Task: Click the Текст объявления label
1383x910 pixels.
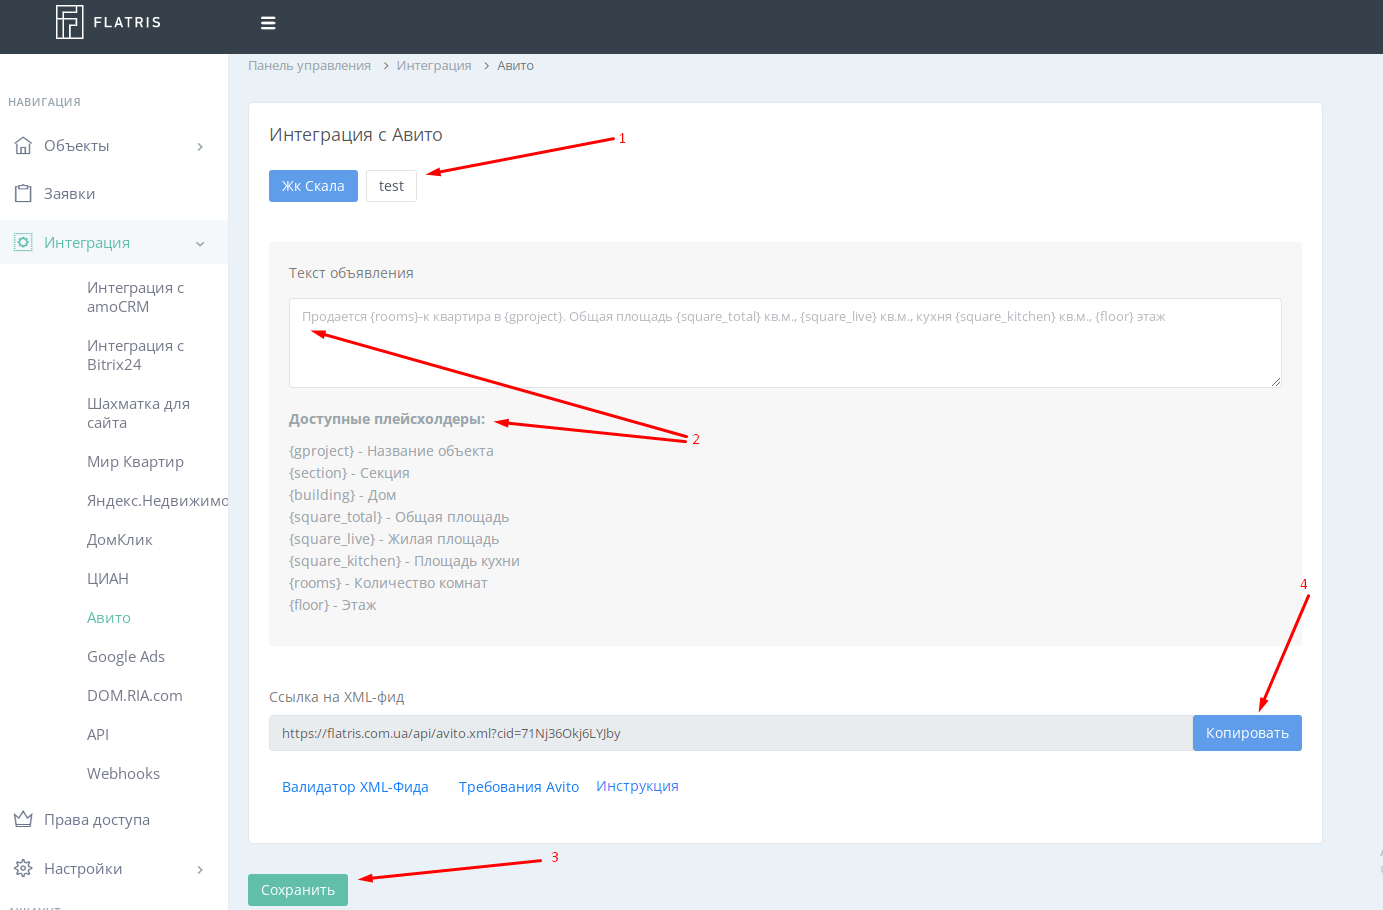Action: coord(351,273)
